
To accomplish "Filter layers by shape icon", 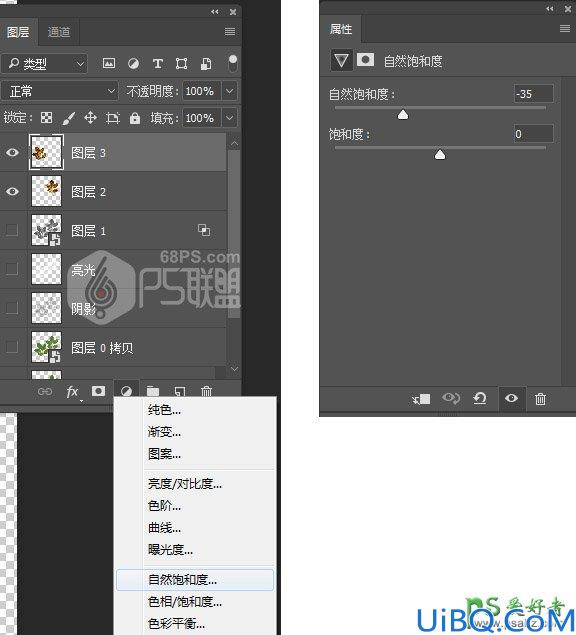I will (x=181, y=64).
